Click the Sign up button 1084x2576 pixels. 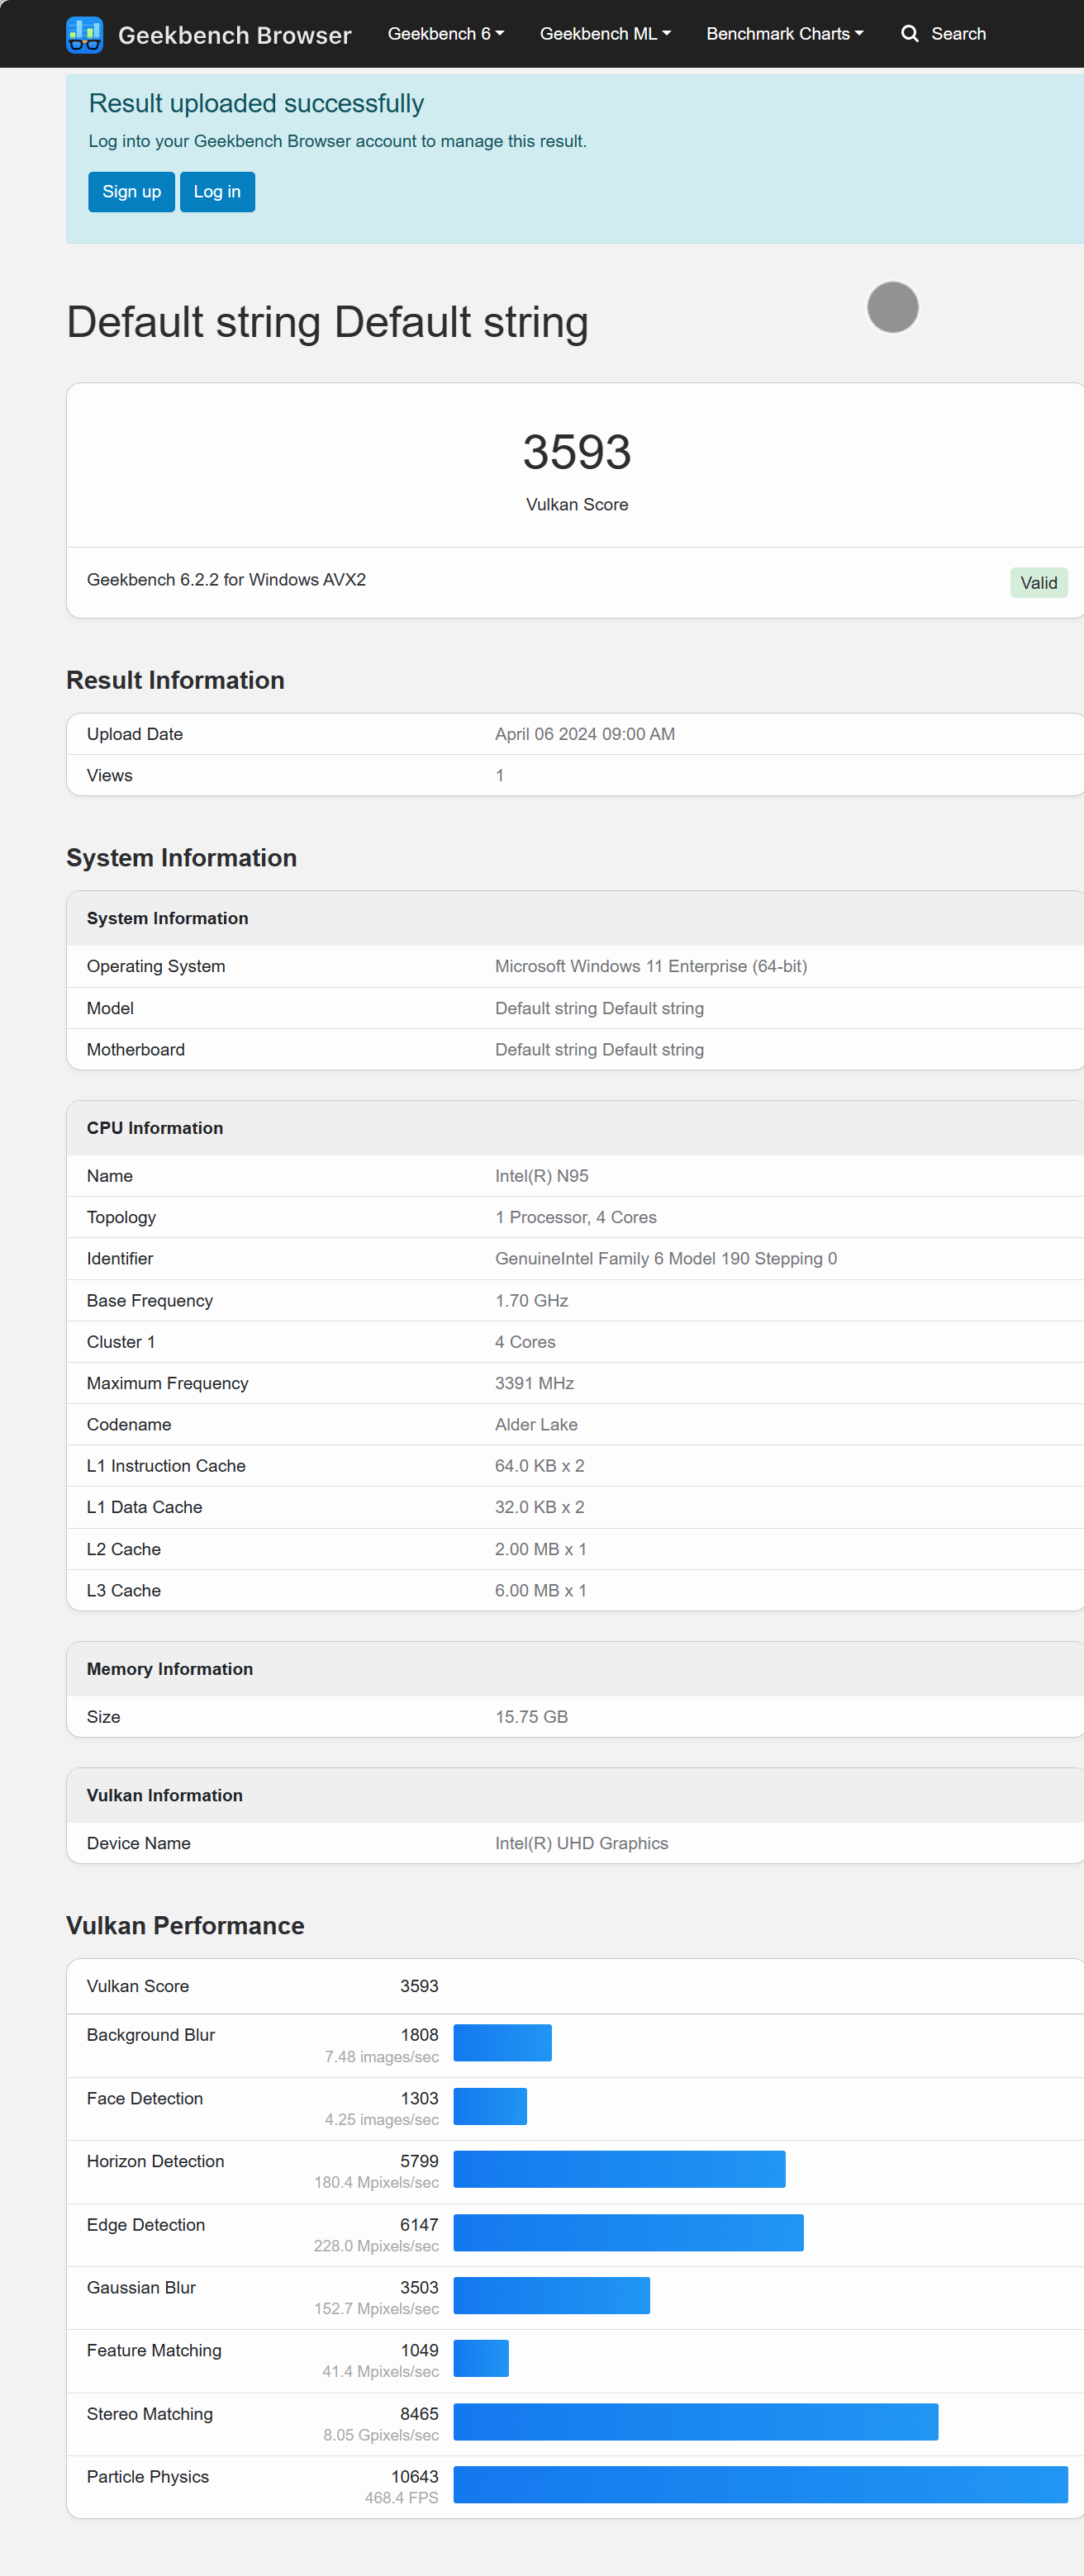pos(132,192)
